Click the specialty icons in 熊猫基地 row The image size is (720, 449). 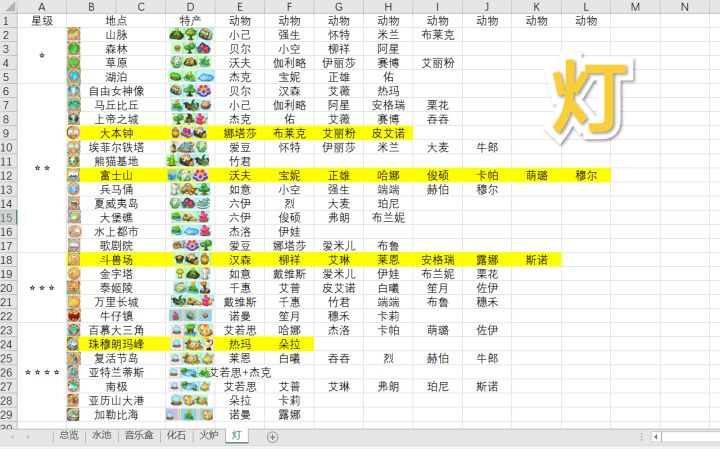(x=188, y=161)
